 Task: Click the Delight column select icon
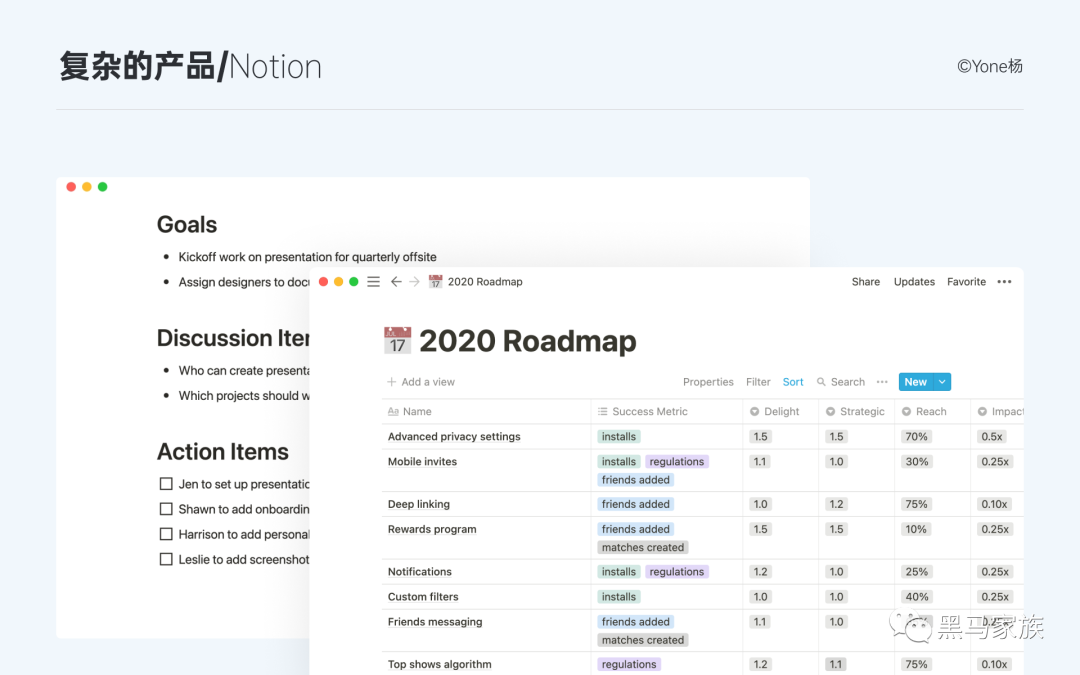click(x=755, y=411)
